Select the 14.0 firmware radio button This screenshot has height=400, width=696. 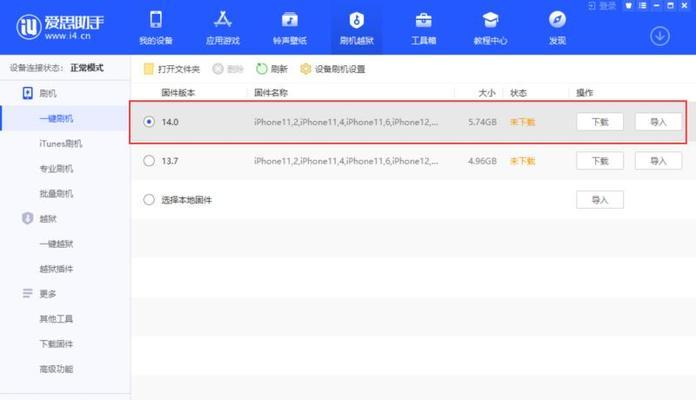(x=149, y=122)
